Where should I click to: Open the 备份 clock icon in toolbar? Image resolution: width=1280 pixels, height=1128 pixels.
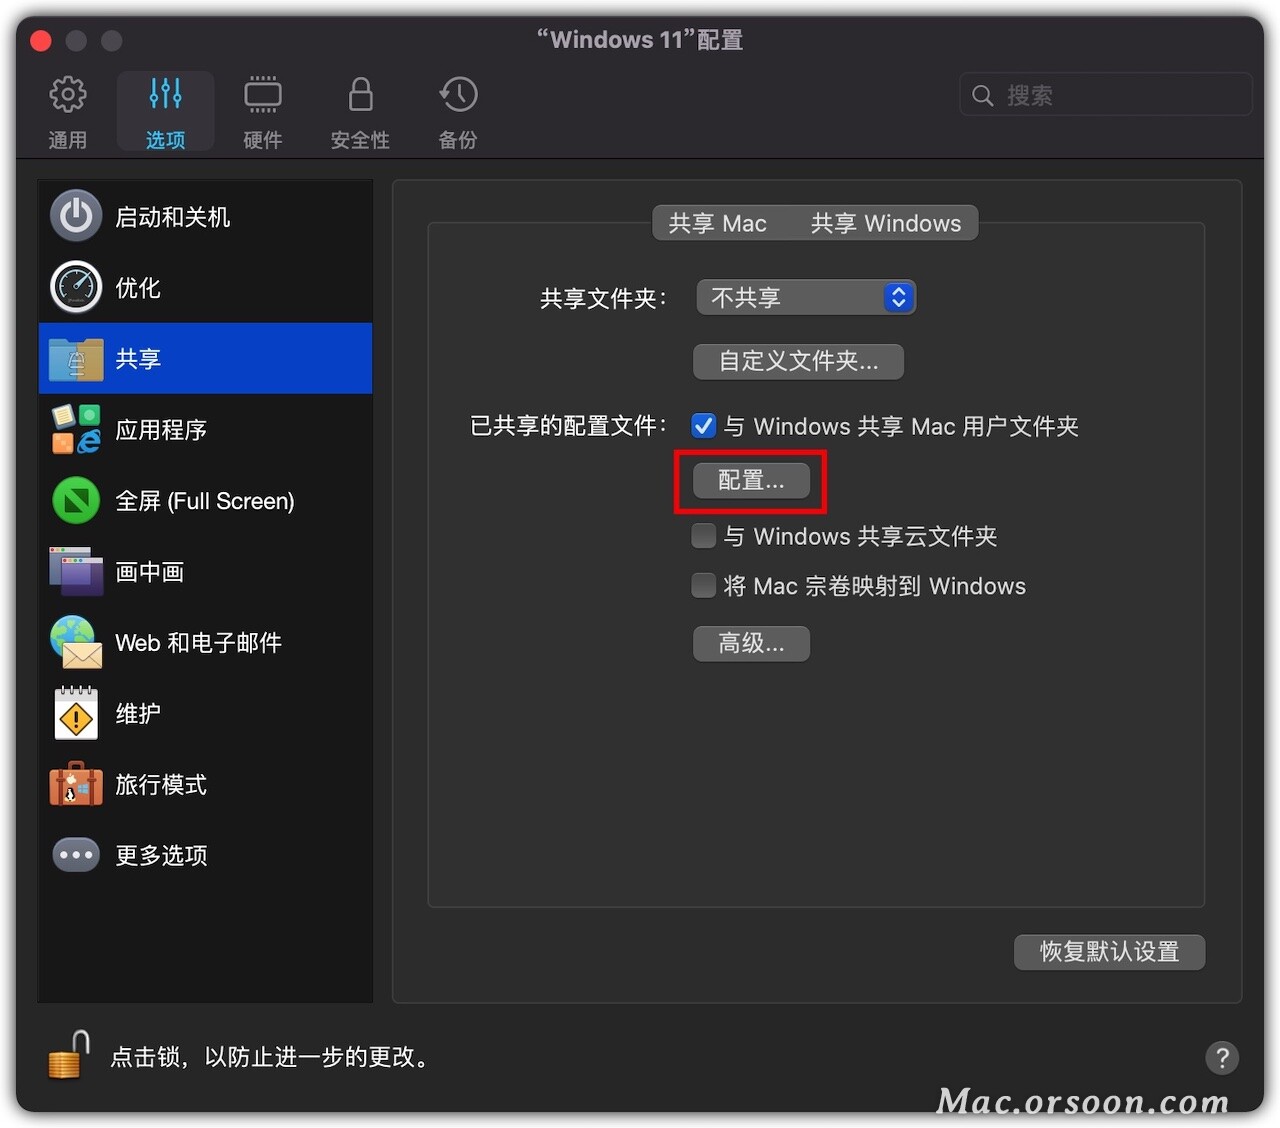[x=458, y=95]
